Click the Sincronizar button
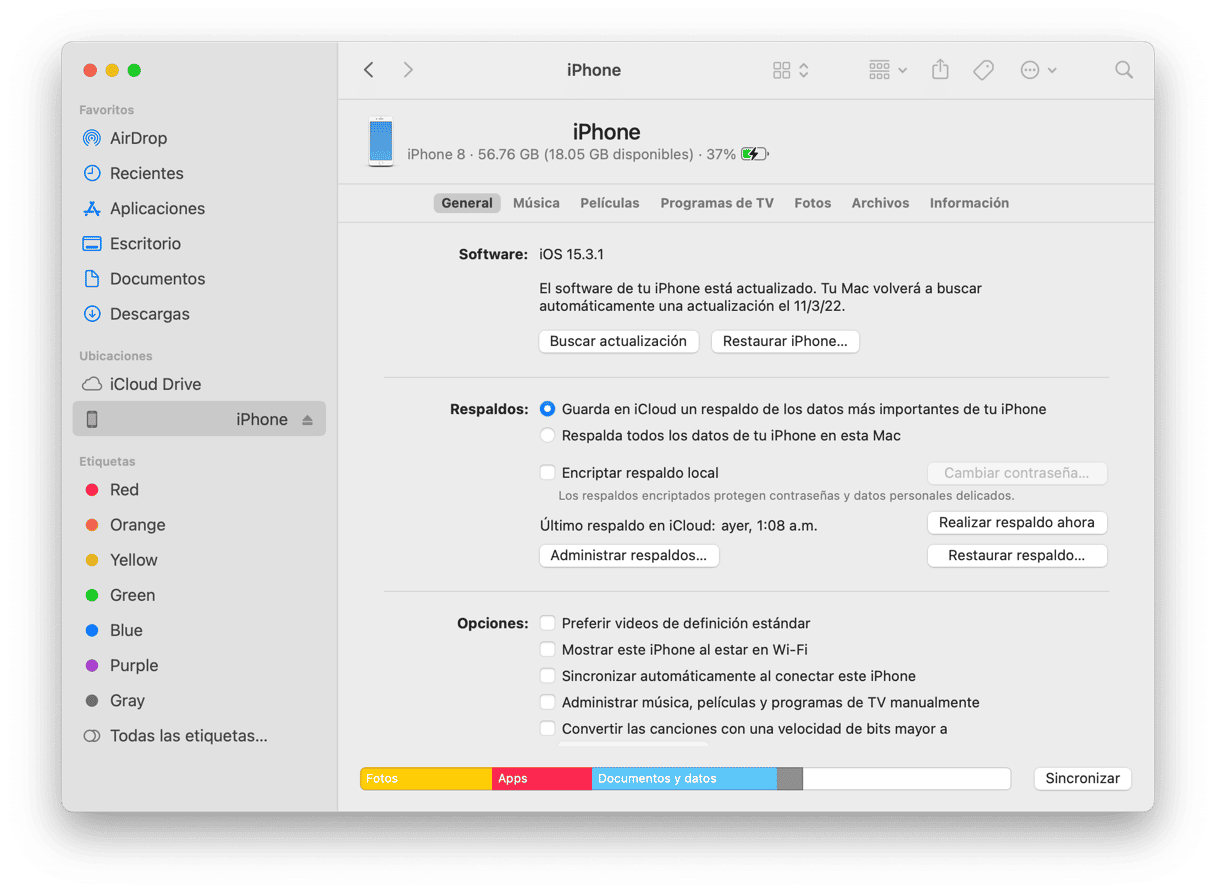The image size is (1216, 893). 1082,778
